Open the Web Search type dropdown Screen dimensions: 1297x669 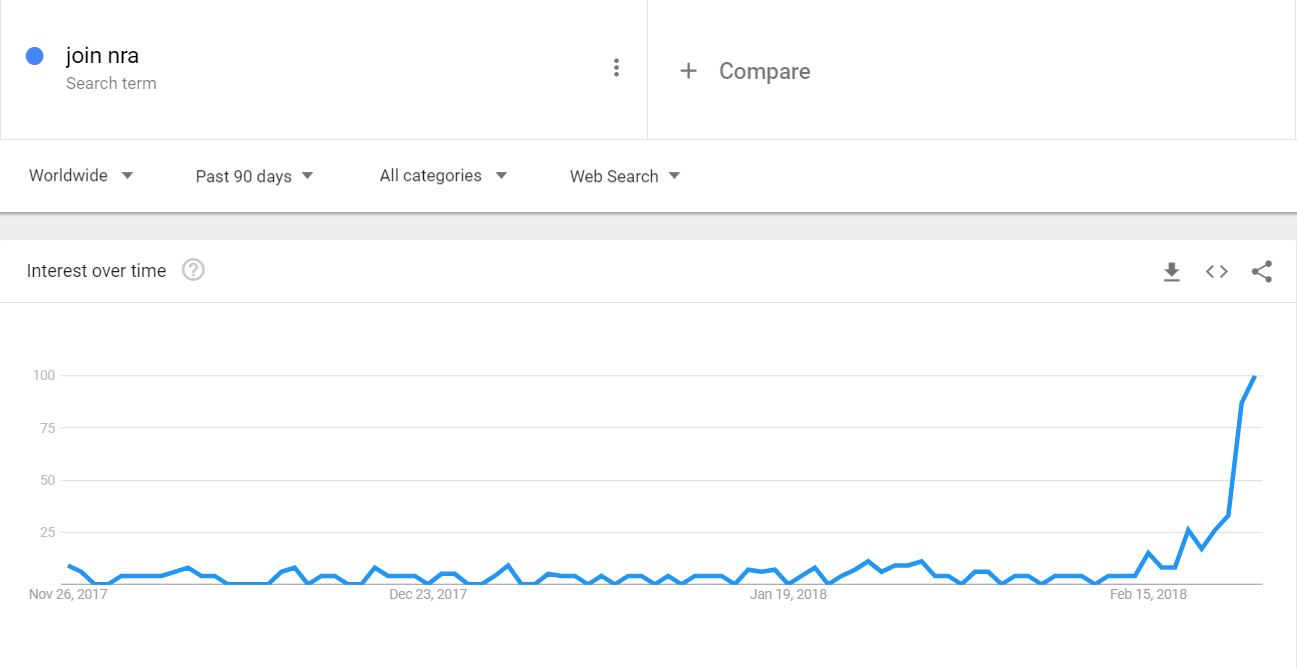point(625,176)
